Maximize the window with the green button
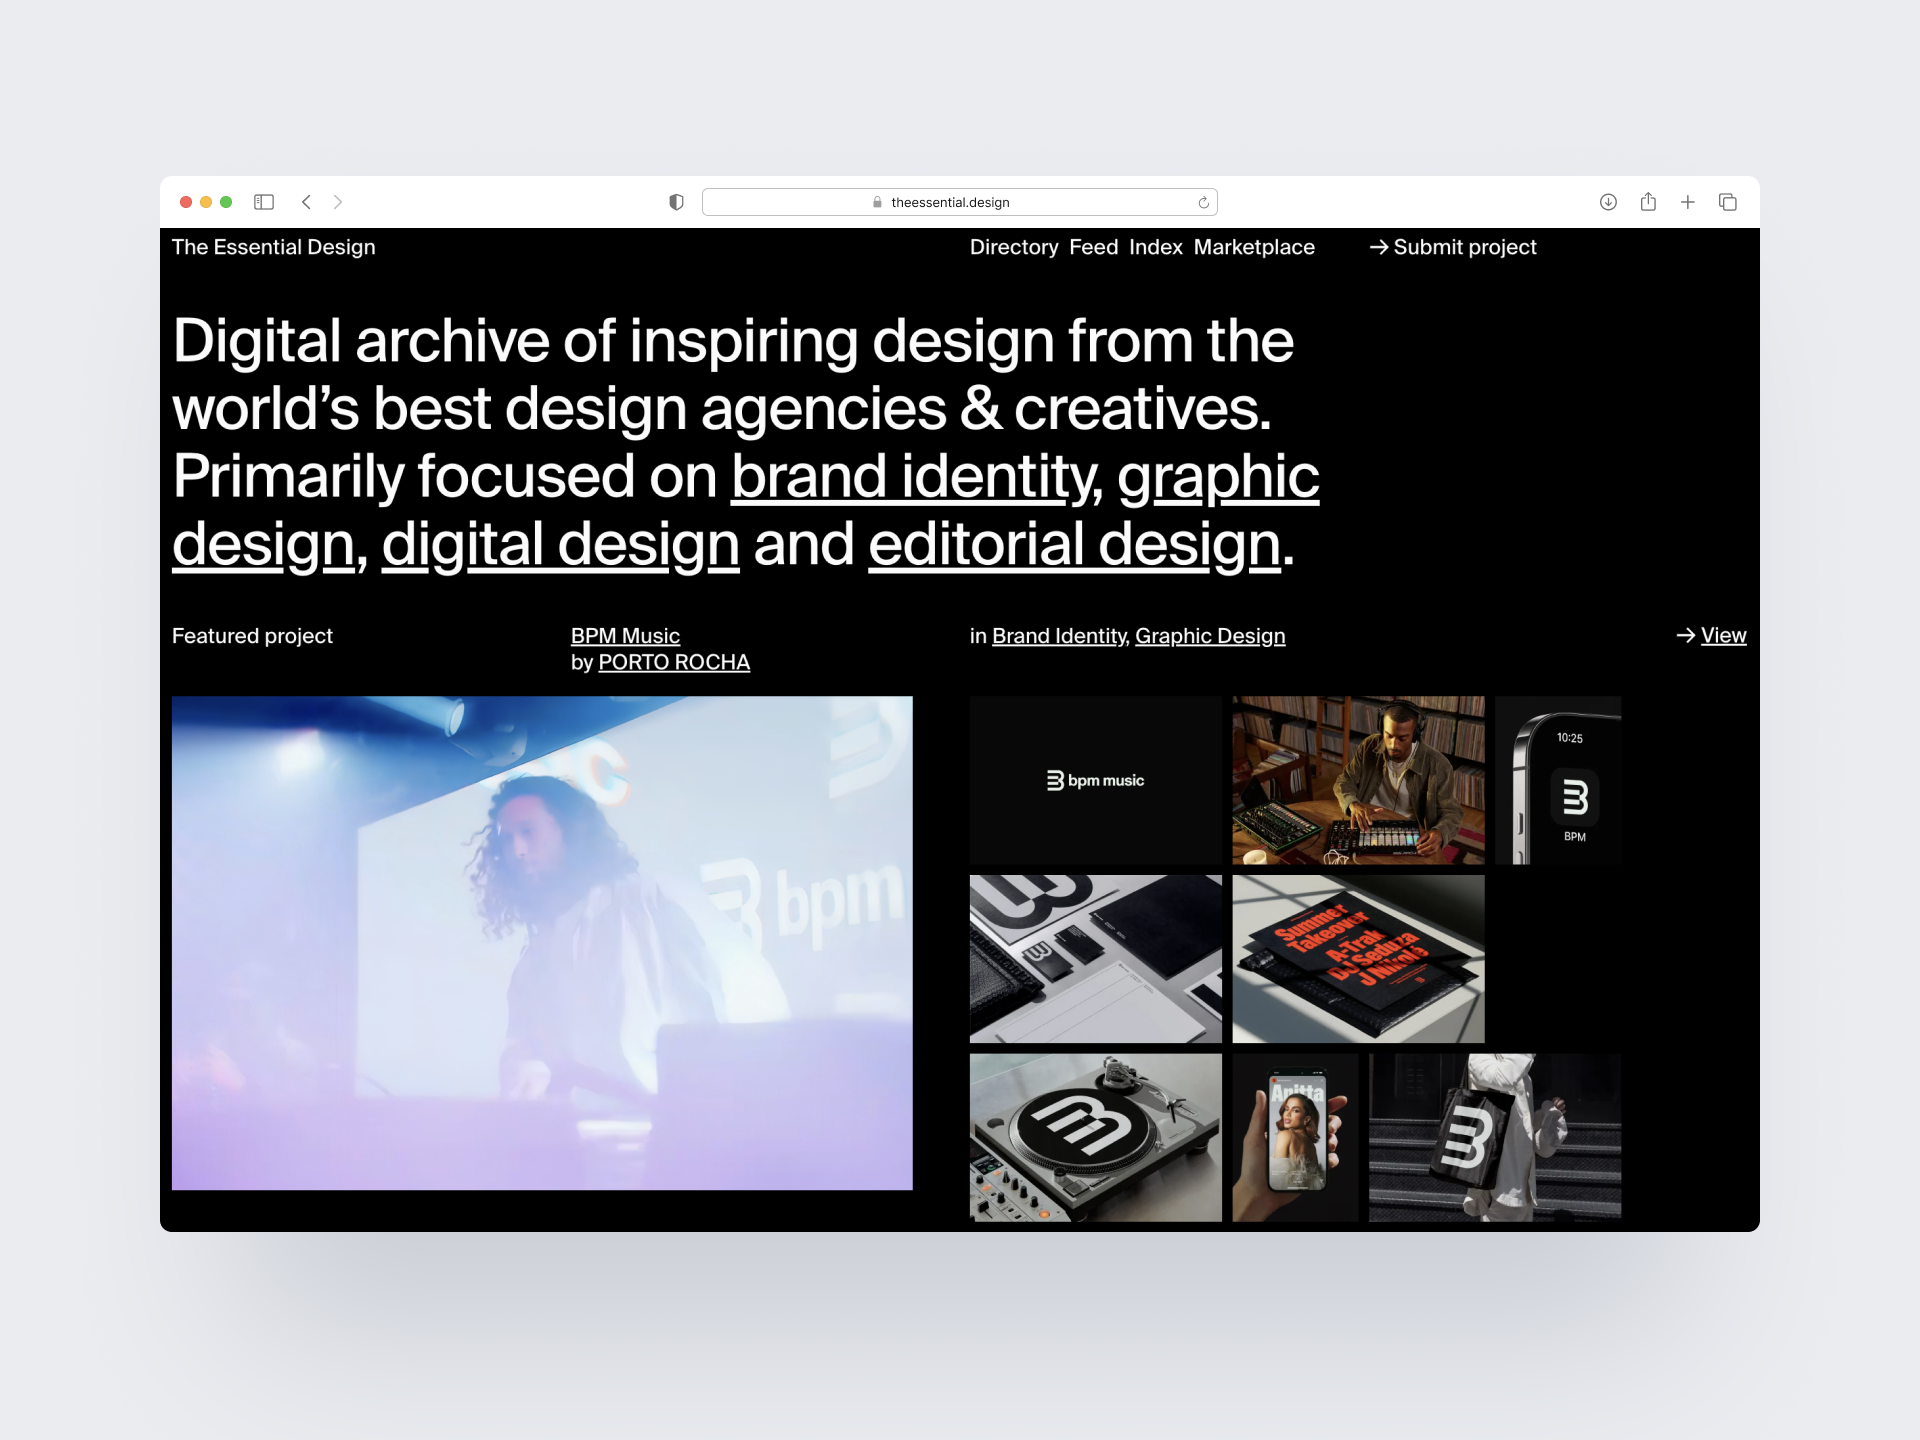This screenshot has height=1440, width=1920. [226, 202]
